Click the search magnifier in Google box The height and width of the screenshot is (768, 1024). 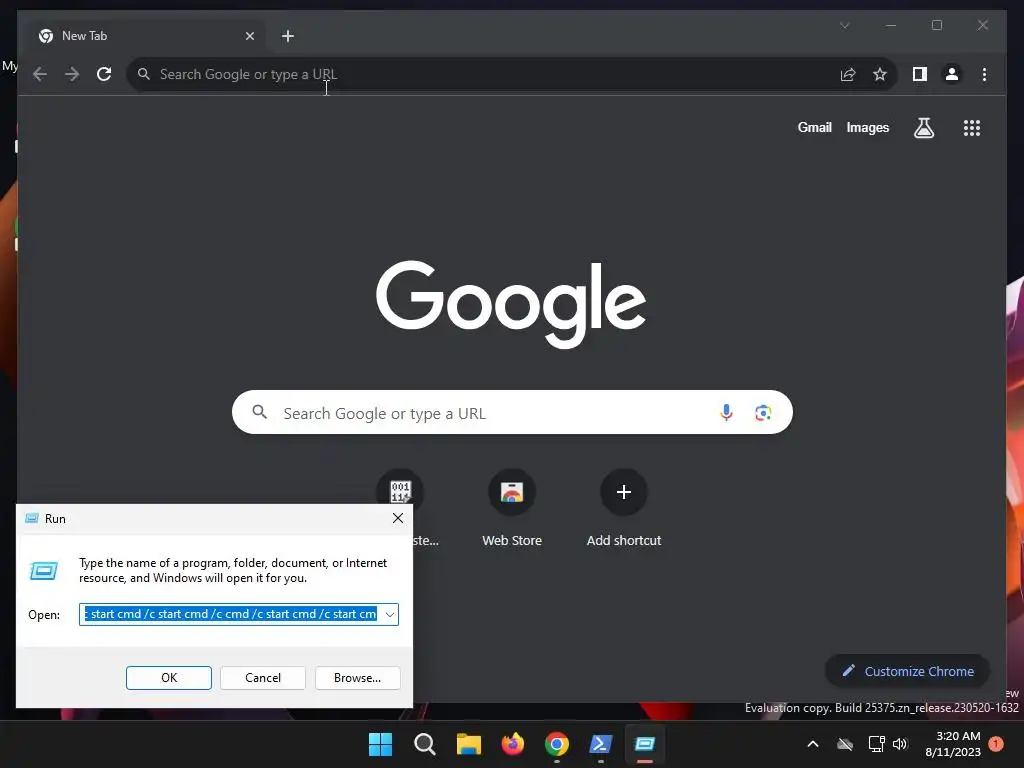point(259,412)
